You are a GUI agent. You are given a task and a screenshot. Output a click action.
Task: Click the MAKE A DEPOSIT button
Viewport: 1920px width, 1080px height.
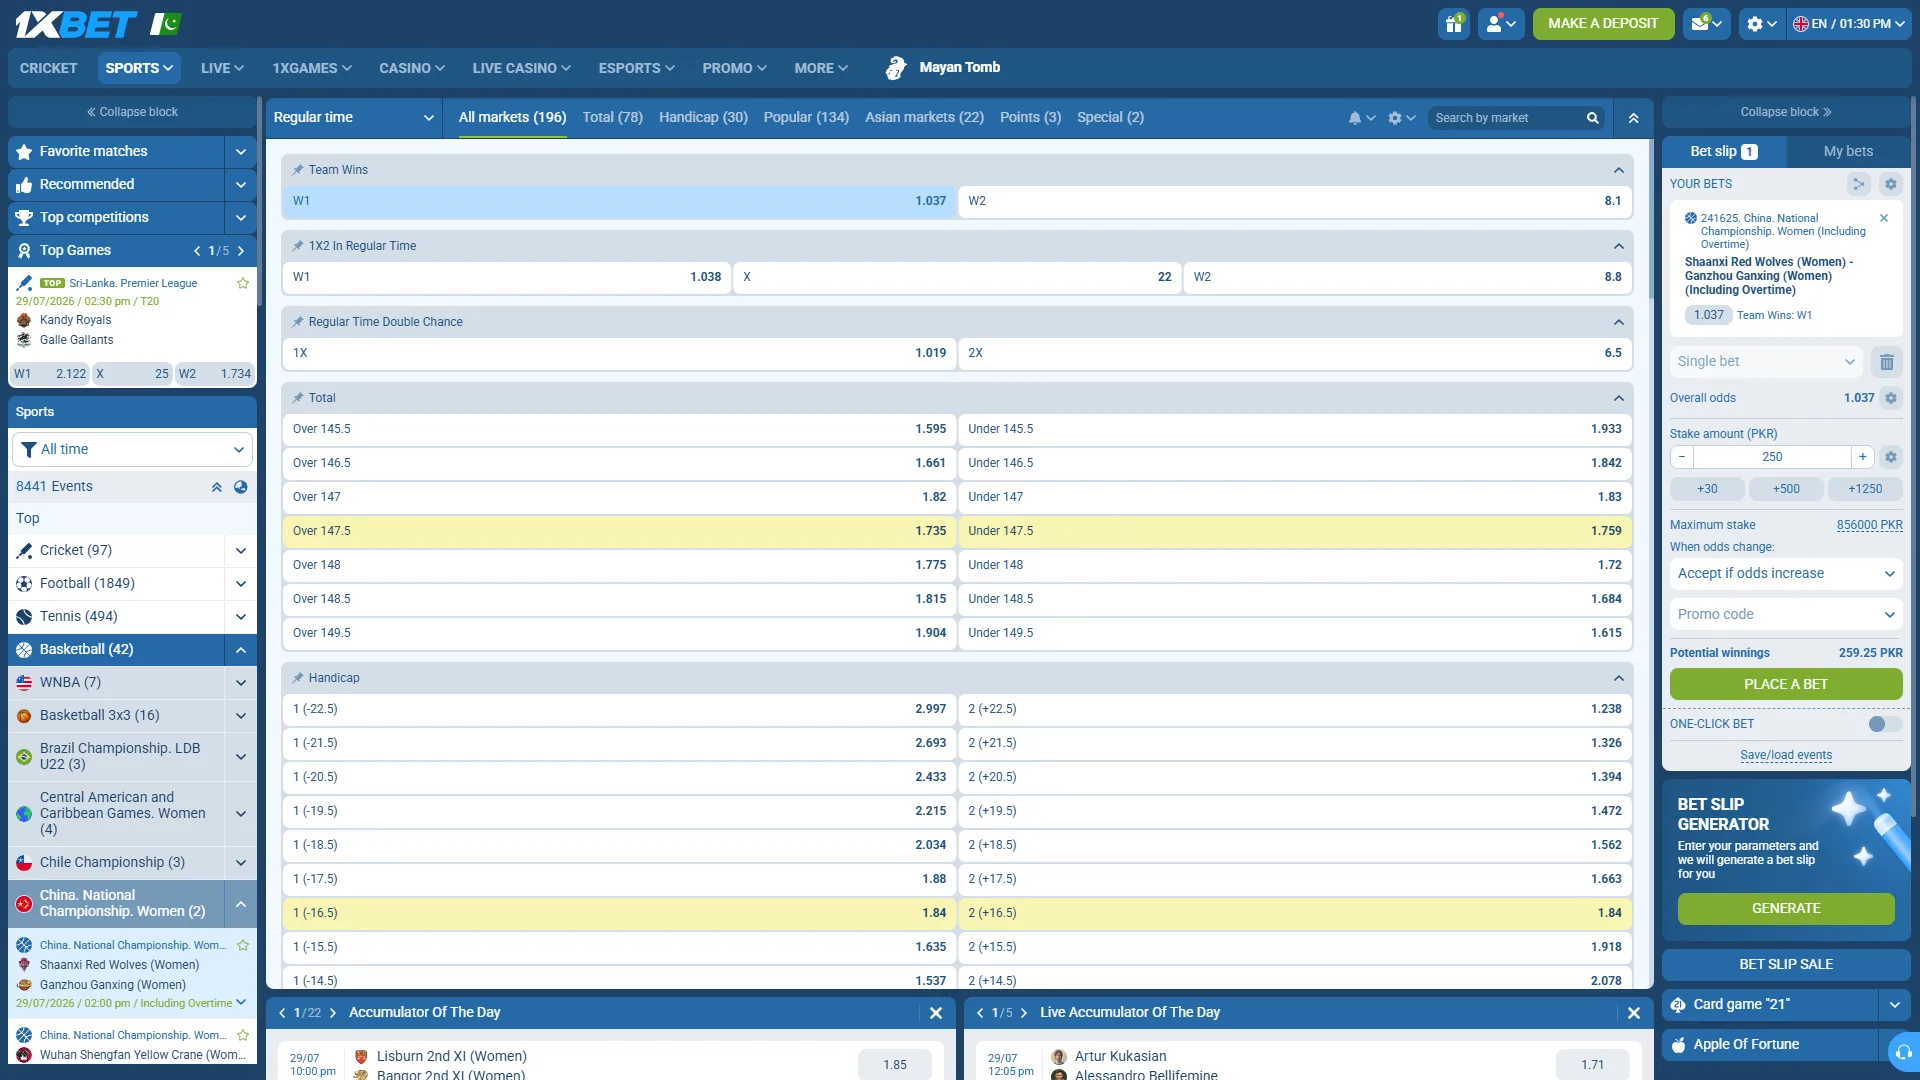point(1603,24)
